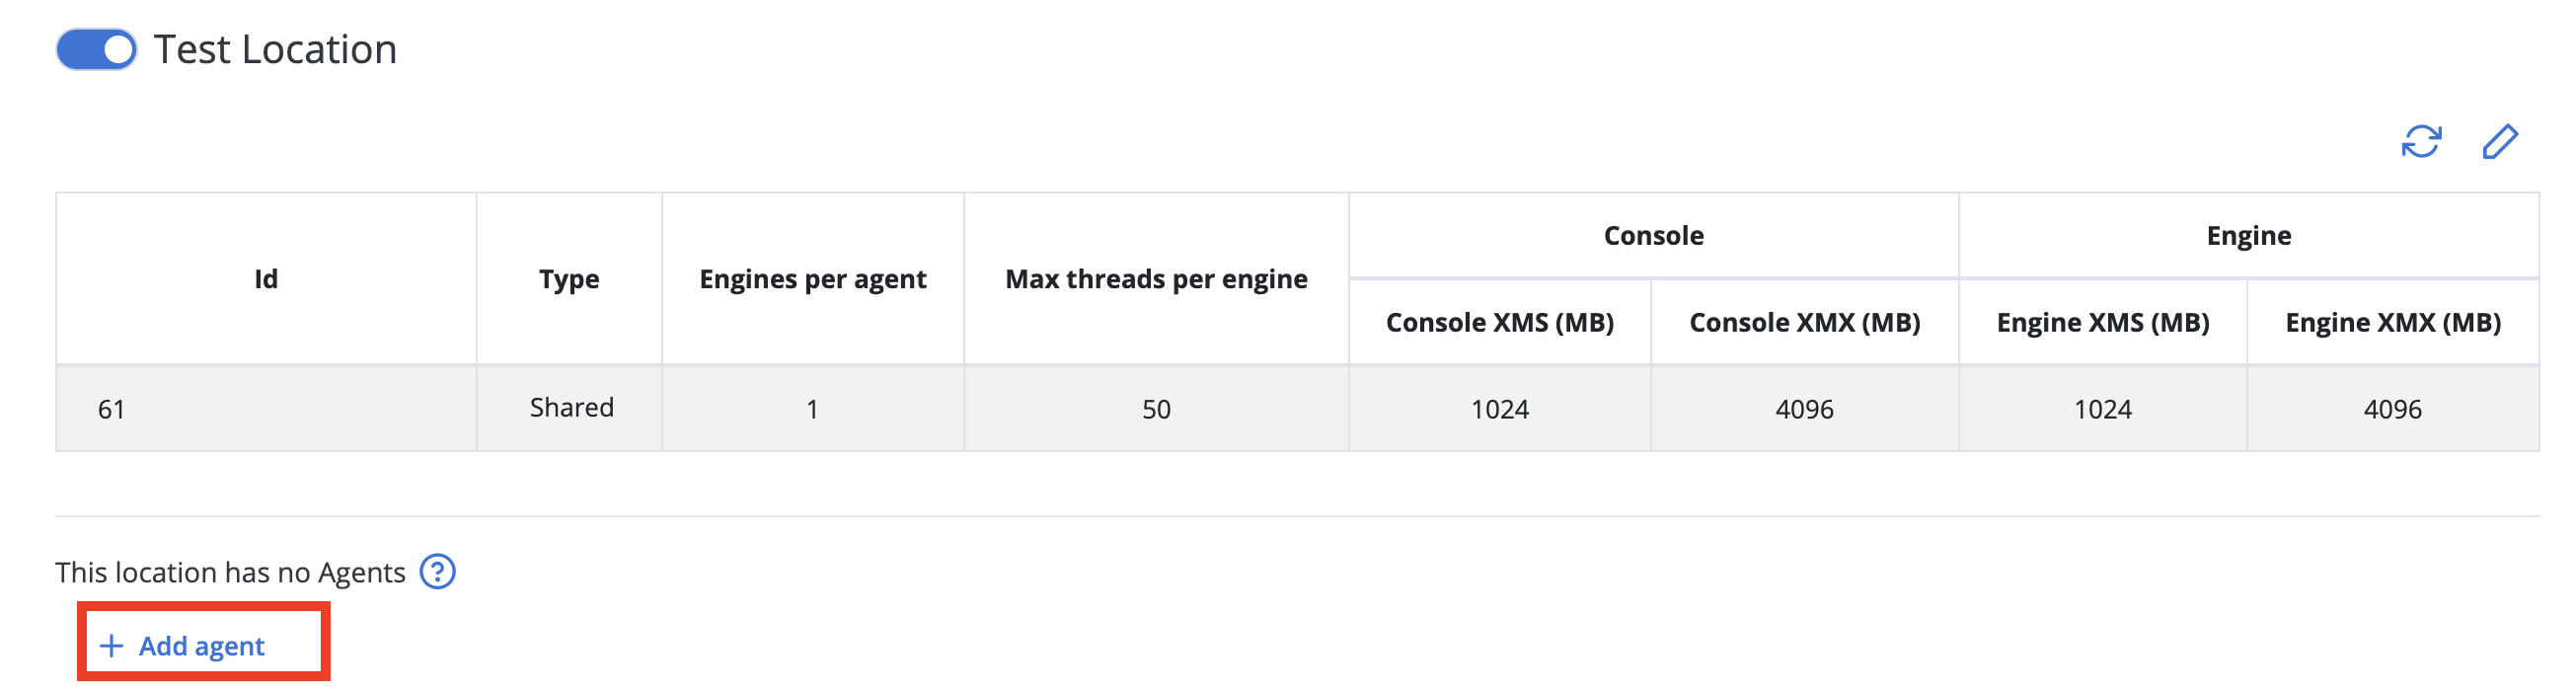Click the Test Location title text
The height and width of the screenshot is (691, 2576).
[275, 49]
